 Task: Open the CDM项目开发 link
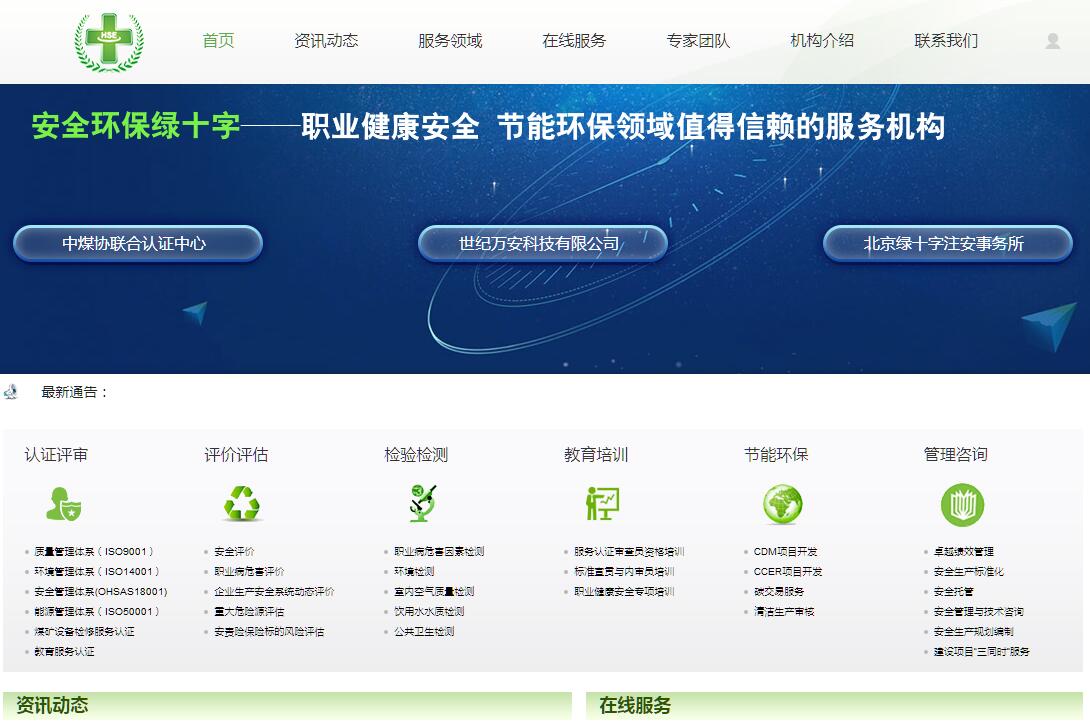pyautogui.click(x=785, y=552)
